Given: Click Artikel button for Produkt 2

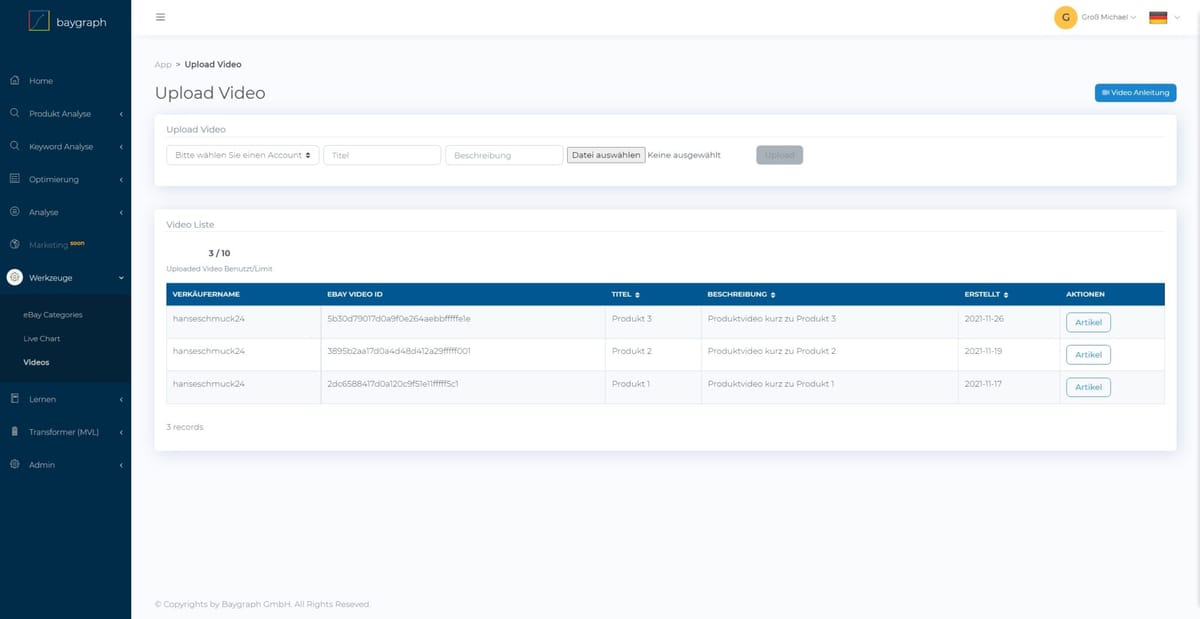Looking at the screenshot, I should point(1088,355).
